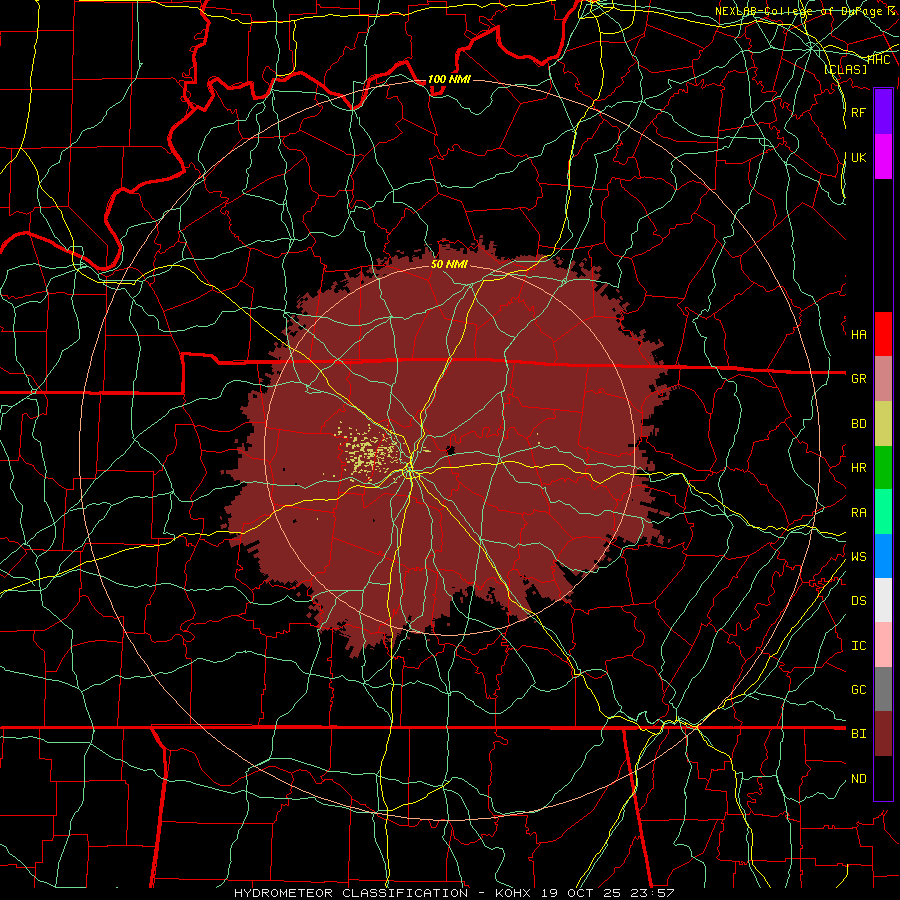The image size is (900, 900).
Task: Click the "DS" legend label
Action: (858, 601)
